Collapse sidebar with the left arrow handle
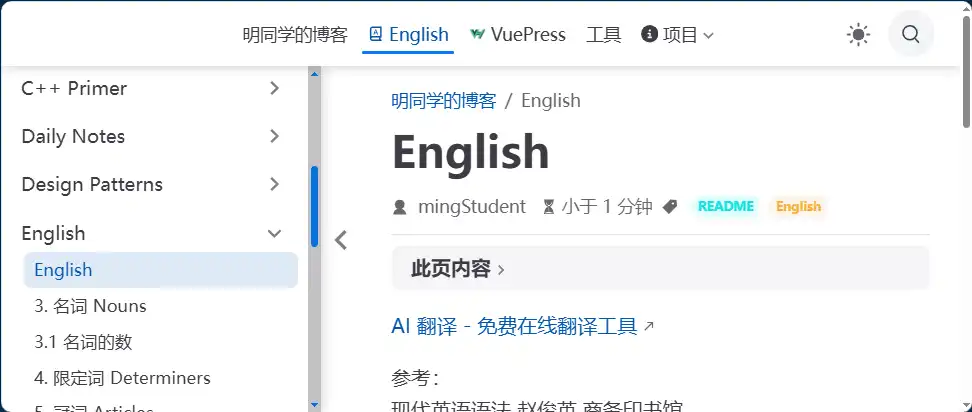972x412 pixels. pos(341,240)
